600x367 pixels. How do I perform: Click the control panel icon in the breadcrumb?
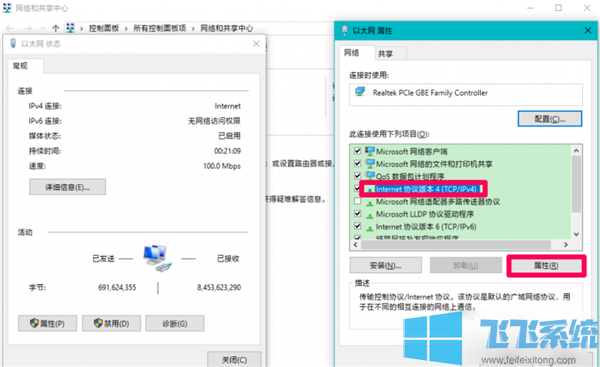(x=70, y=28)
